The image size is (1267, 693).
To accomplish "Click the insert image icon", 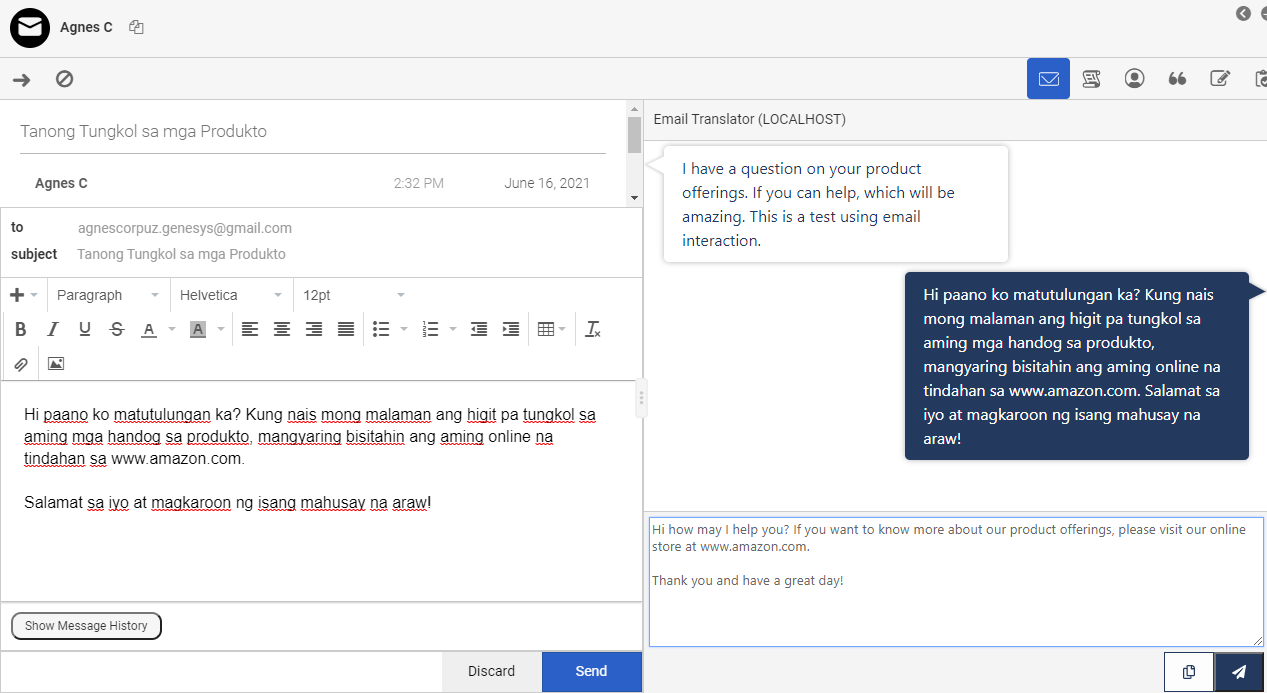I will [56, 364].
